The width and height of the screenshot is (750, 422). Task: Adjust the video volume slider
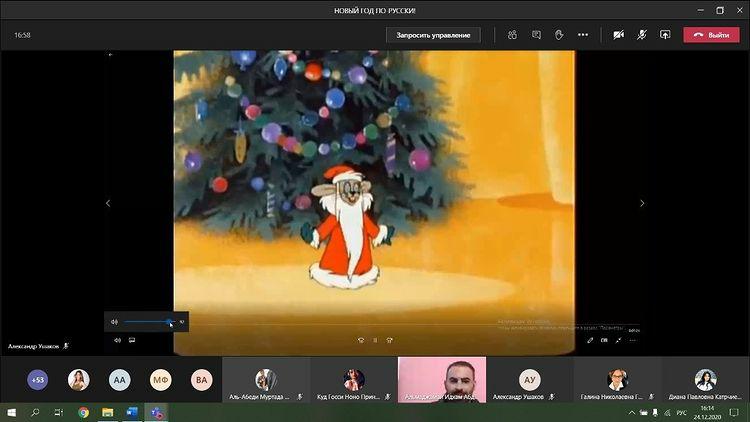(x=149, y=322)
